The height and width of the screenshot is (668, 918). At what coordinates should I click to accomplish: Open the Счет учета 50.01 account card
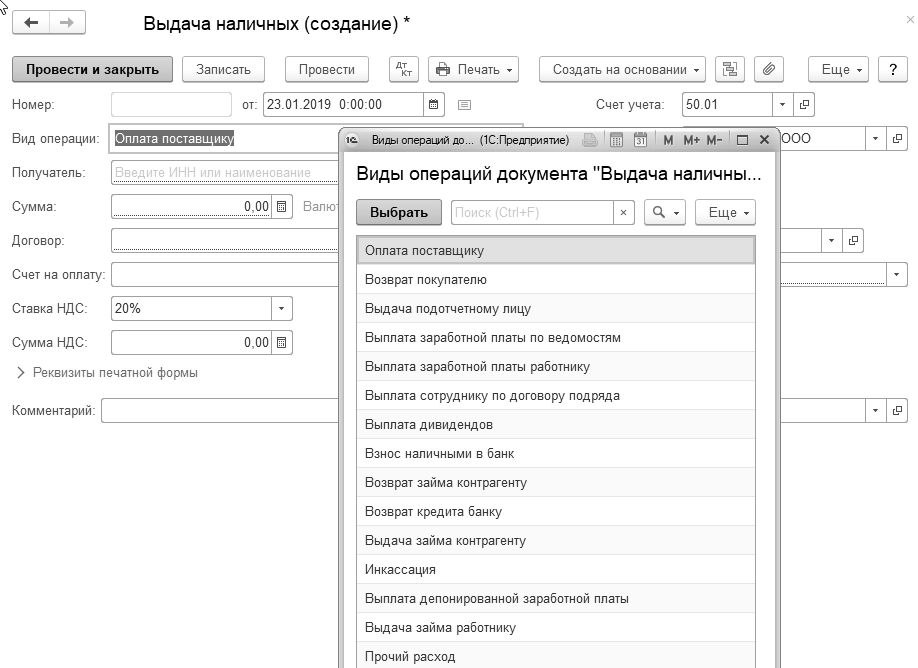click(x=804, y=105)
